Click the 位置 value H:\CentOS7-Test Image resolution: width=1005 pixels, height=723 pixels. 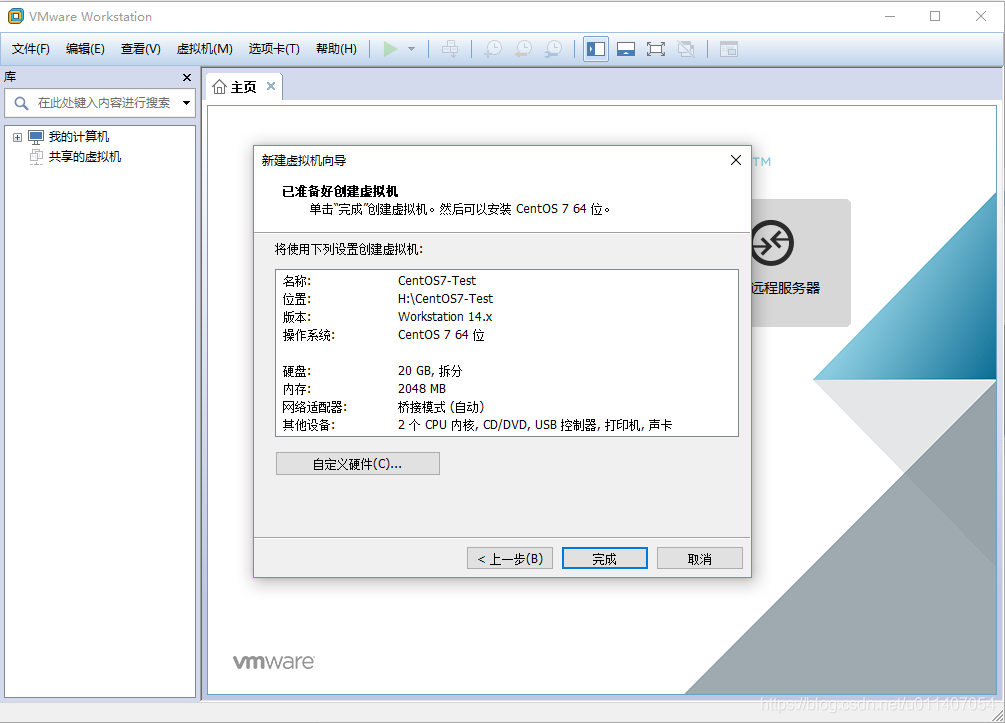(x=445, y=299)
